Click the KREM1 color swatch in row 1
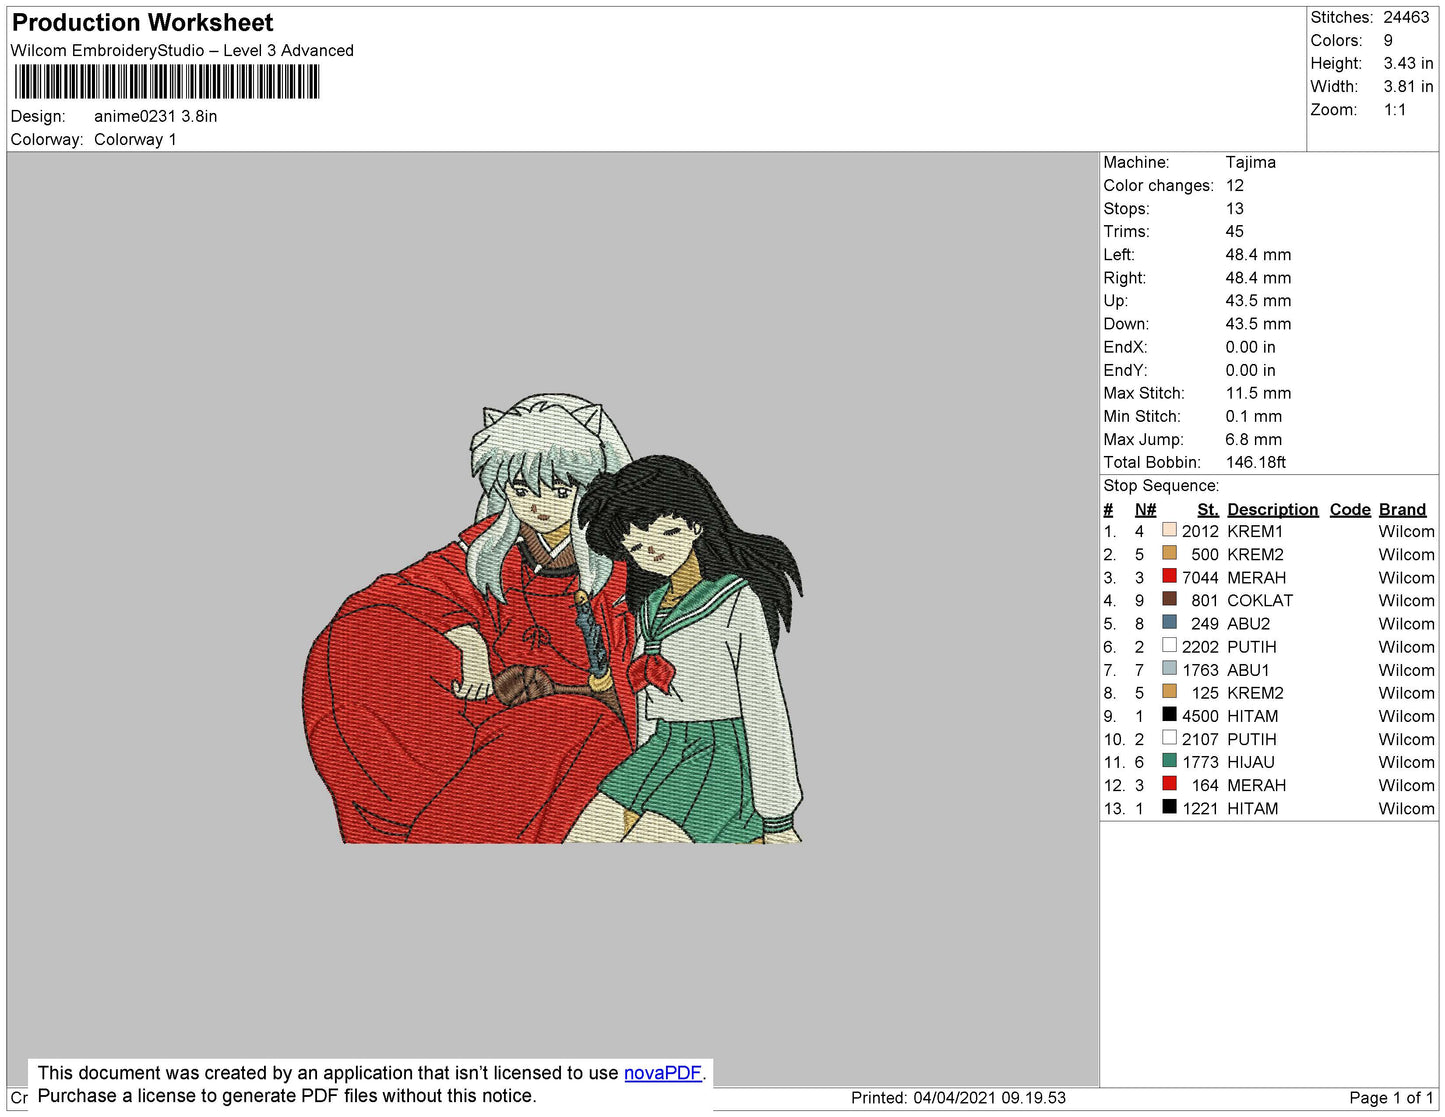This screenshot has height=1117, width=1445. 1169,530
